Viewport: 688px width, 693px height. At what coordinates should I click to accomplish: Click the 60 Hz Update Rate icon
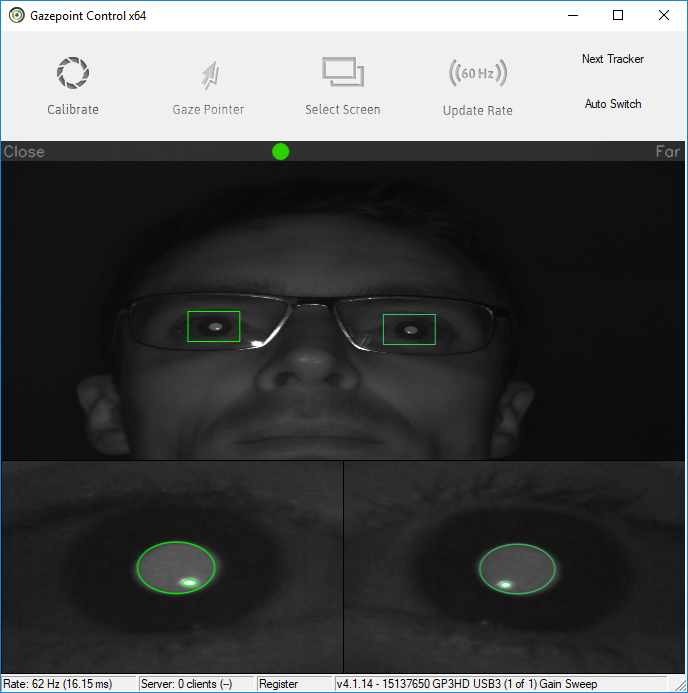(478, 73)
